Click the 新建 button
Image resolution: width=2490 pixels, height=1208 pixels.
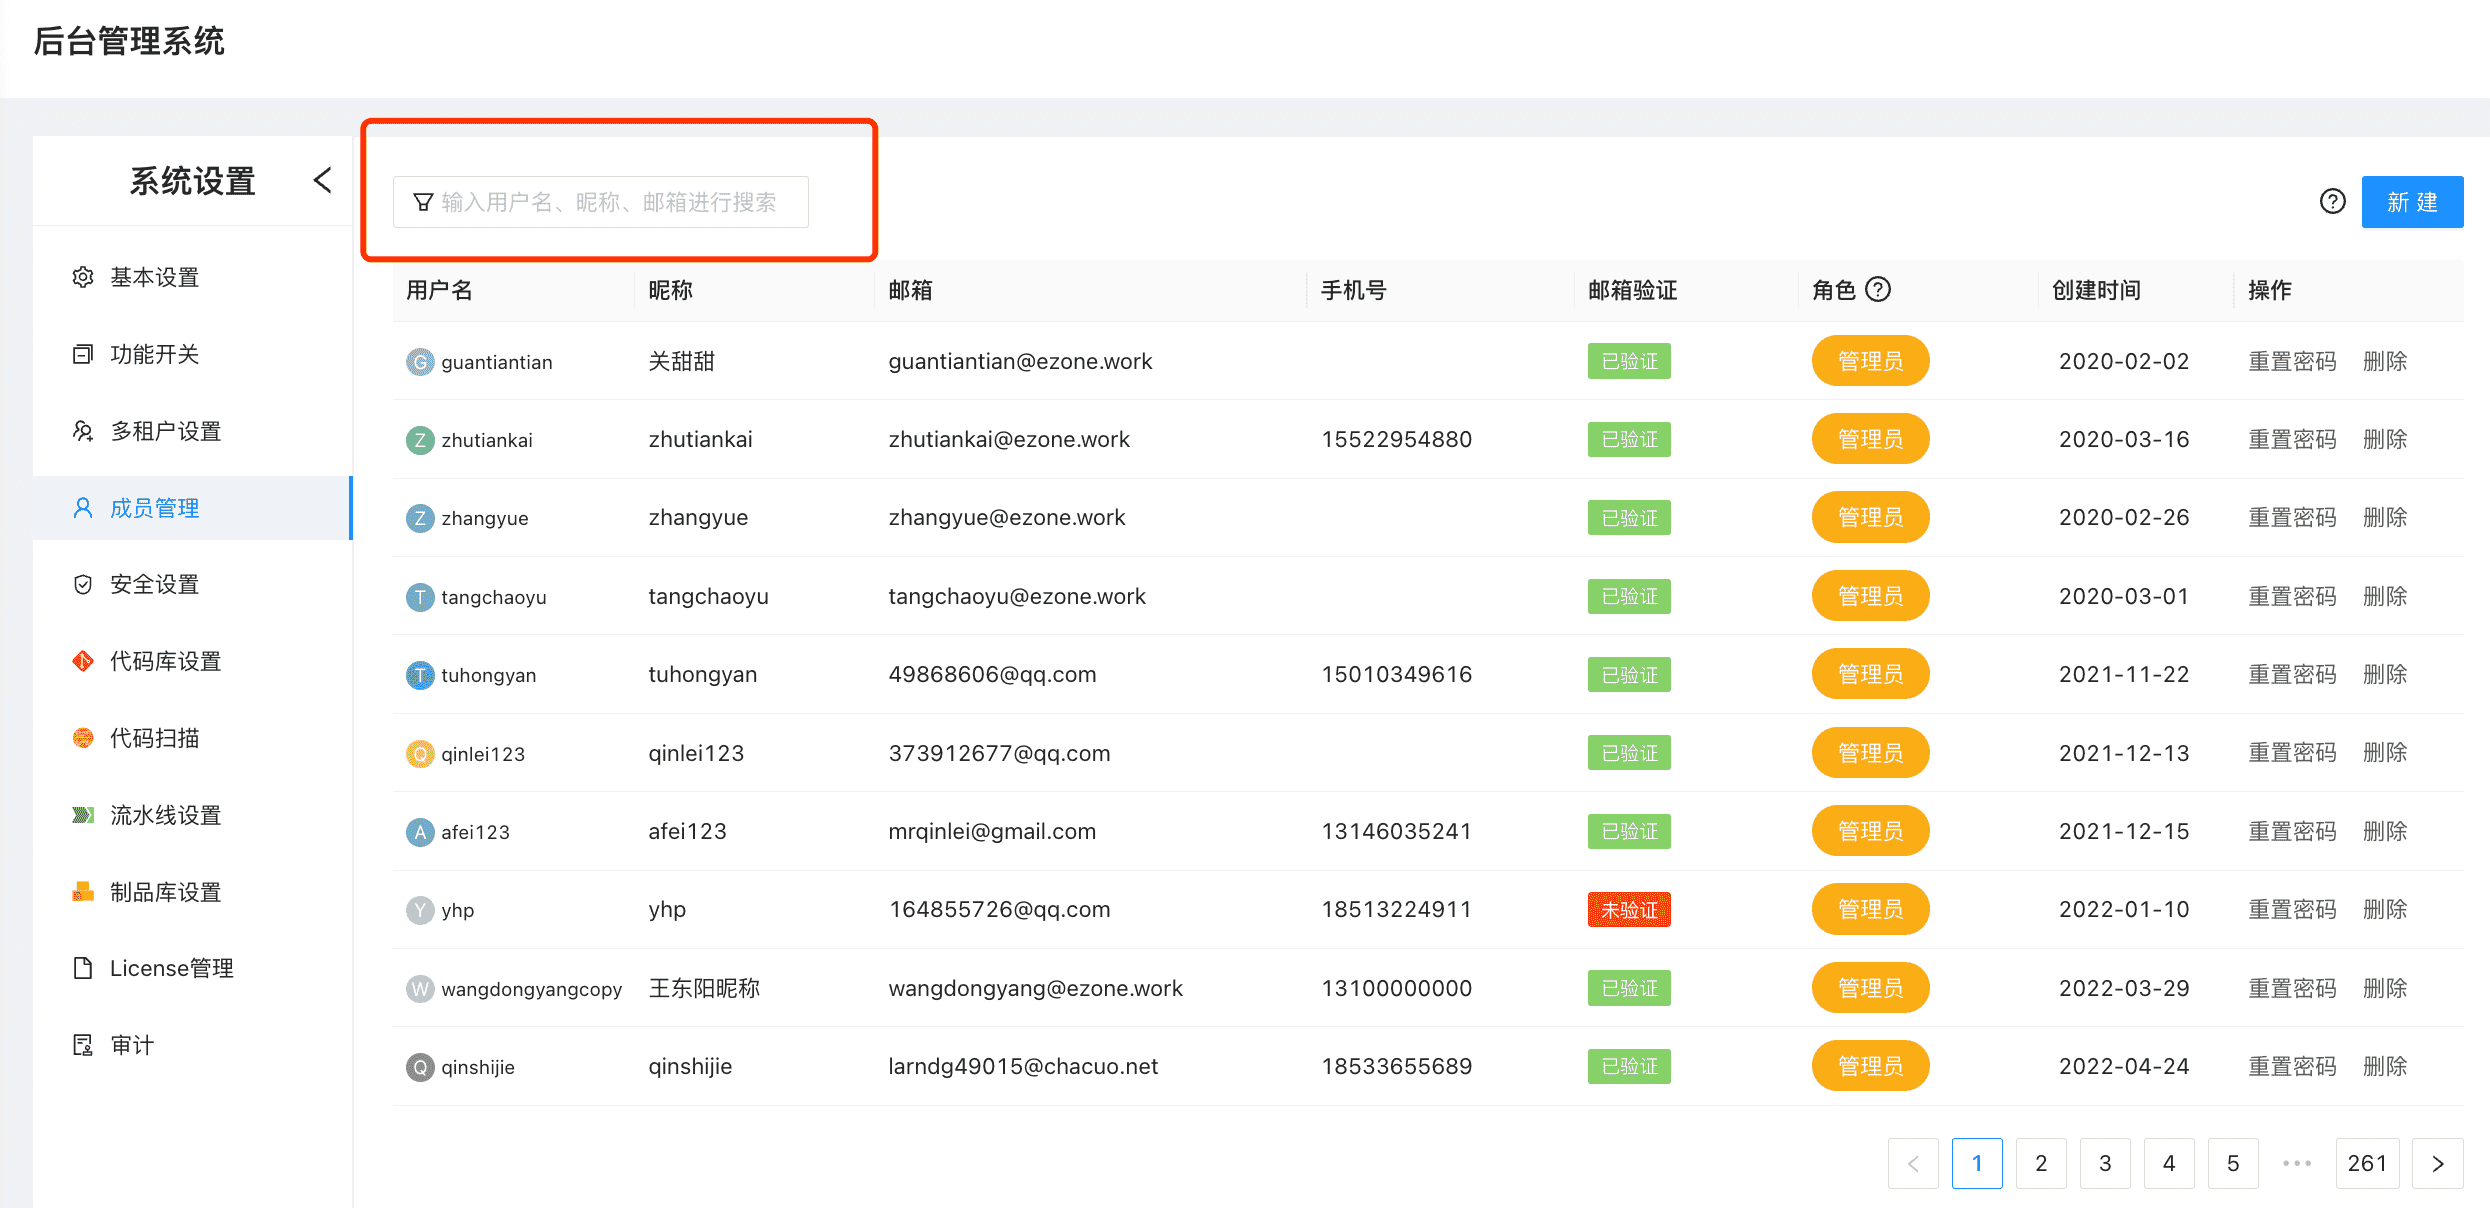(x=2412, y=201)
